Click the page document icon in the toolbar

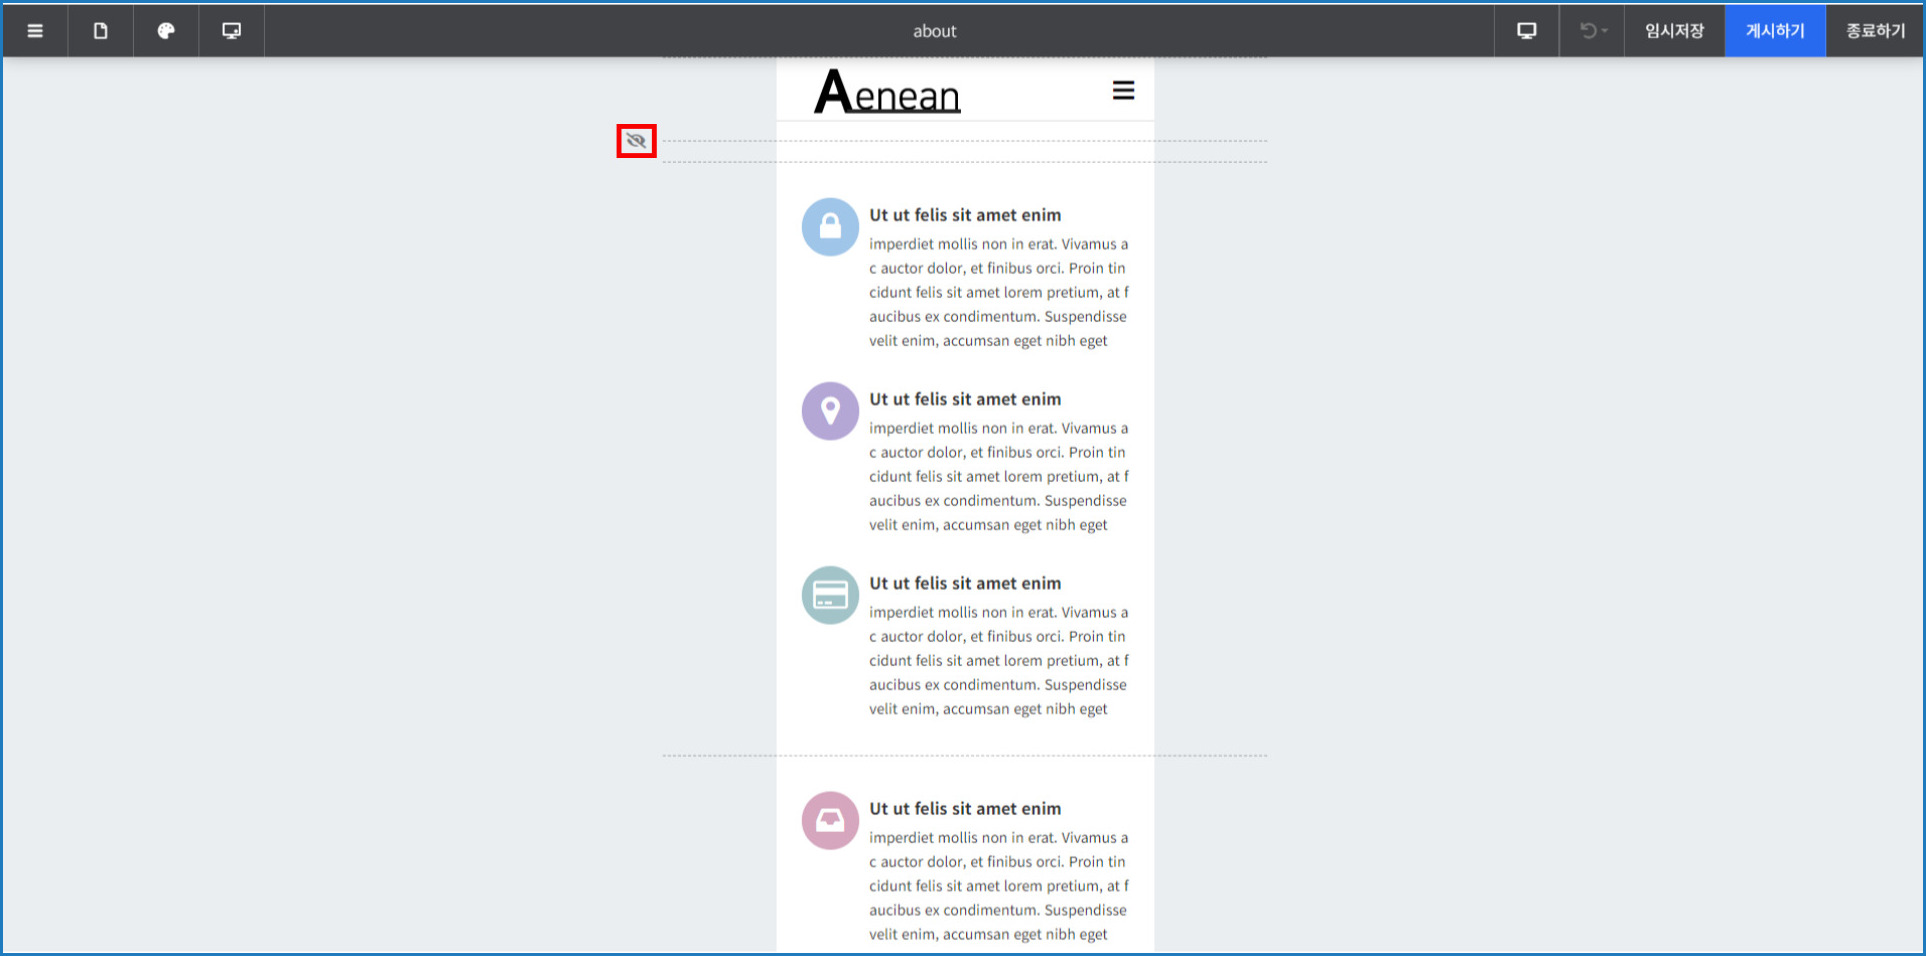(x=100, y=31)
